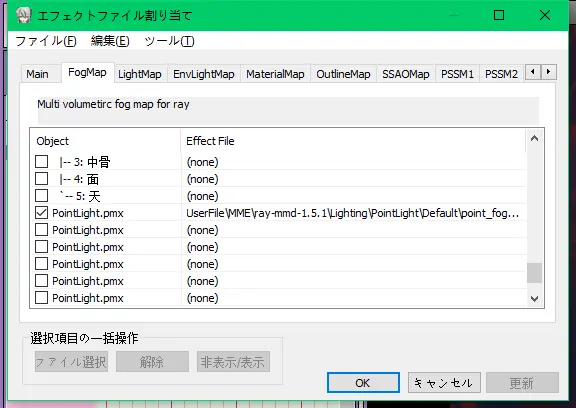This screenshot has width=576, height=408.
Task: Select the UserFile\MME\ray-mmd-1.5.1 effect path
Action: [x=352, y=213]
